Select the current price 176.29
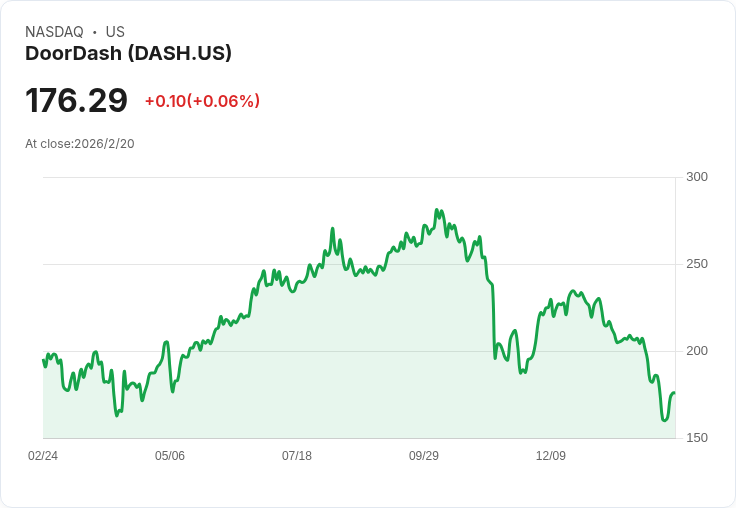736x508 pixels. pyautogui.click(x=76, y=101)
